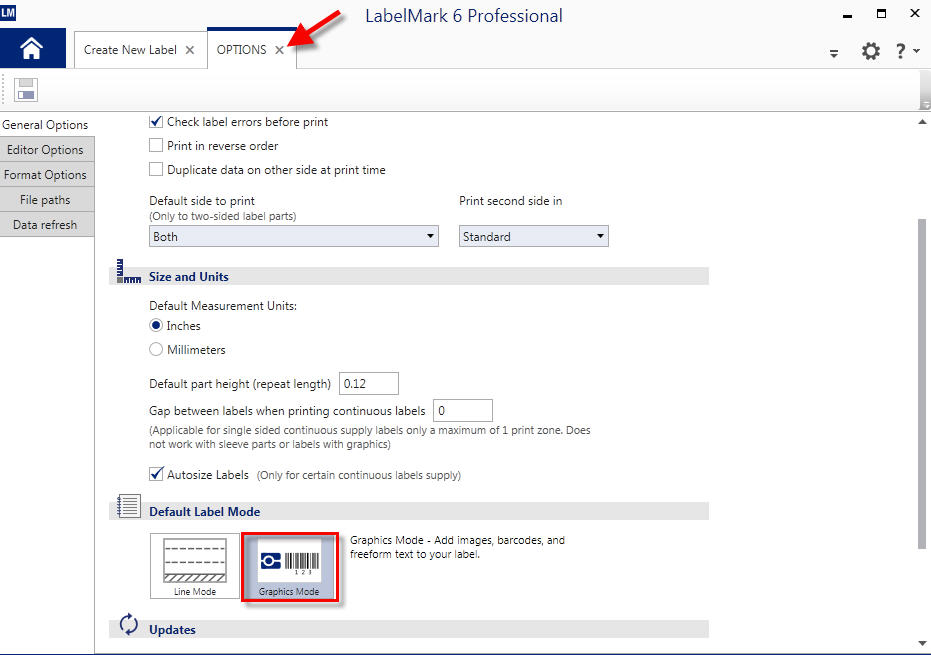Open the Data refresh section
The height and width of the screenshot is (655, 931).
click(46, 225)
